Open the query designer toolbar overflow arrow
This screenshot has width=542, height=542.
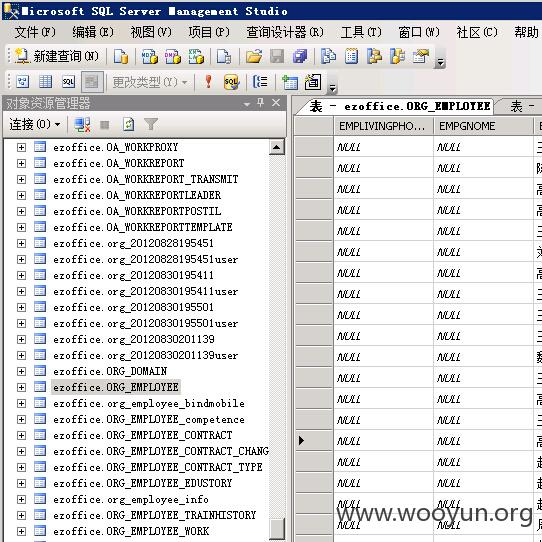pos(332,88)
